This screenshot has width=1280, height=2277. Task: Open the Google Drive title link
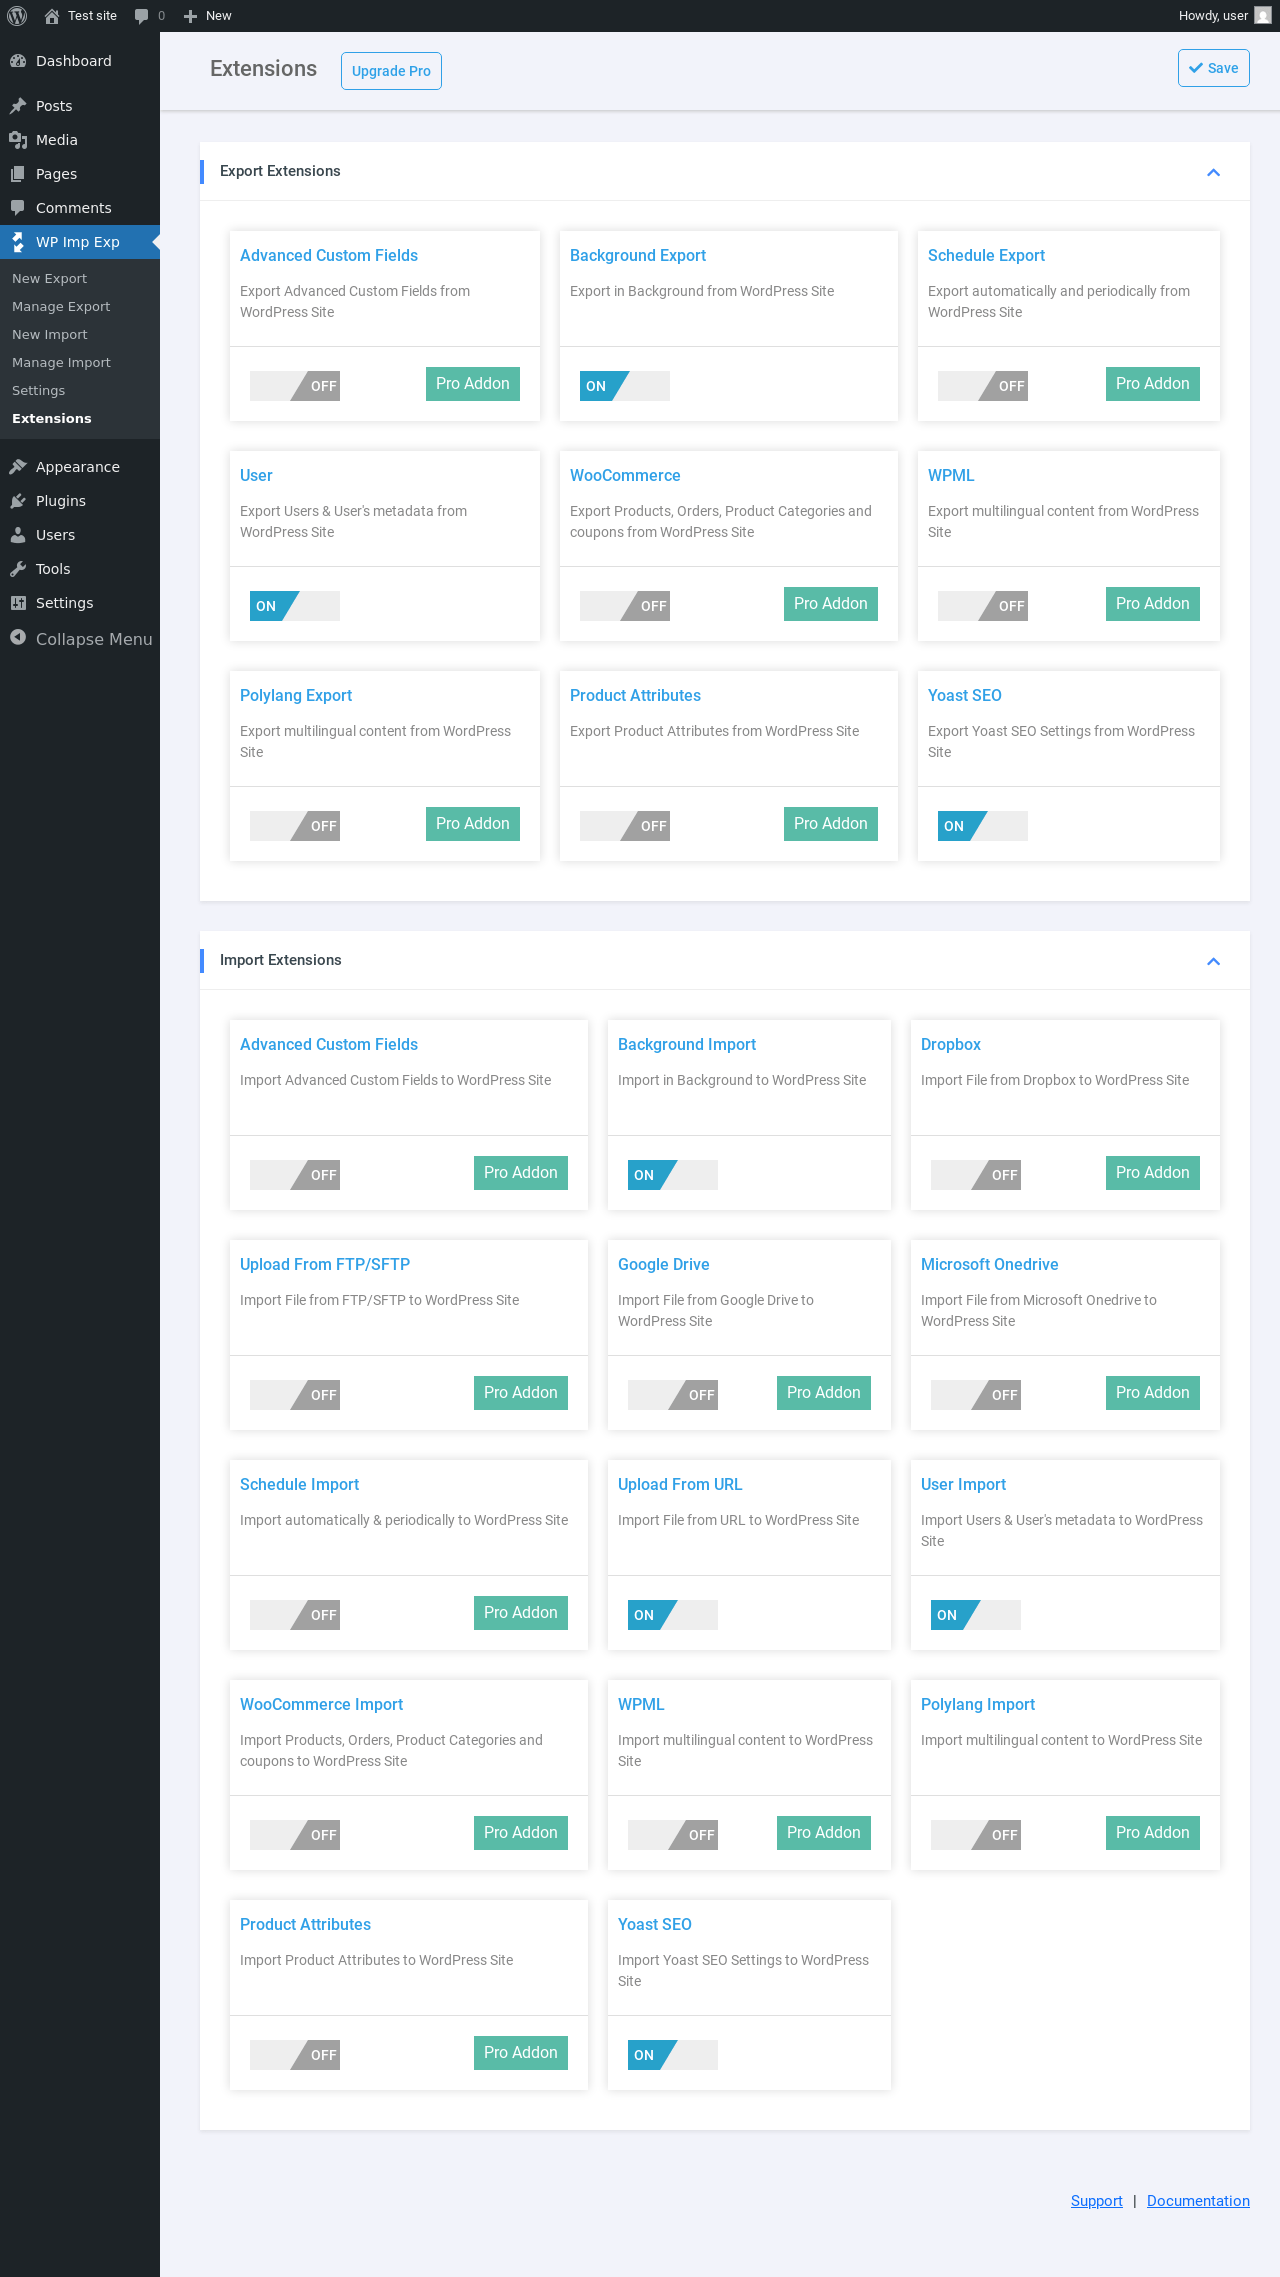pyautogui.click(x=664, y=1265)
